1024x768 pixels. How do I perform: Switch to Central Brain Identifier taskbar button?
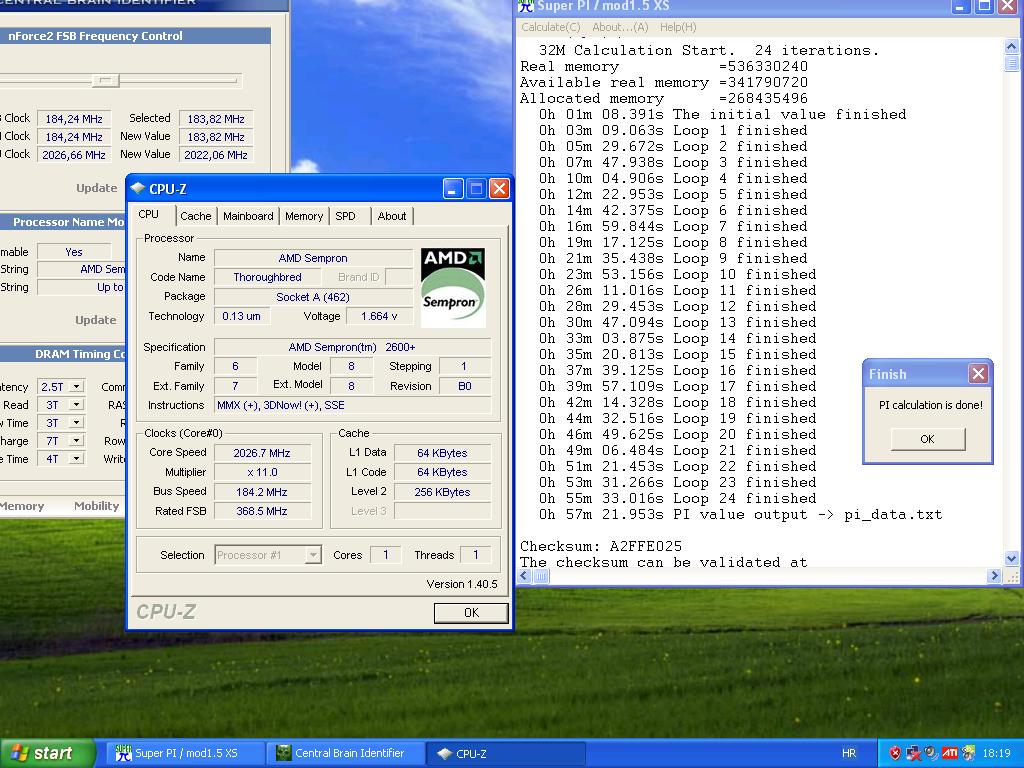click(x=344, y=753)
